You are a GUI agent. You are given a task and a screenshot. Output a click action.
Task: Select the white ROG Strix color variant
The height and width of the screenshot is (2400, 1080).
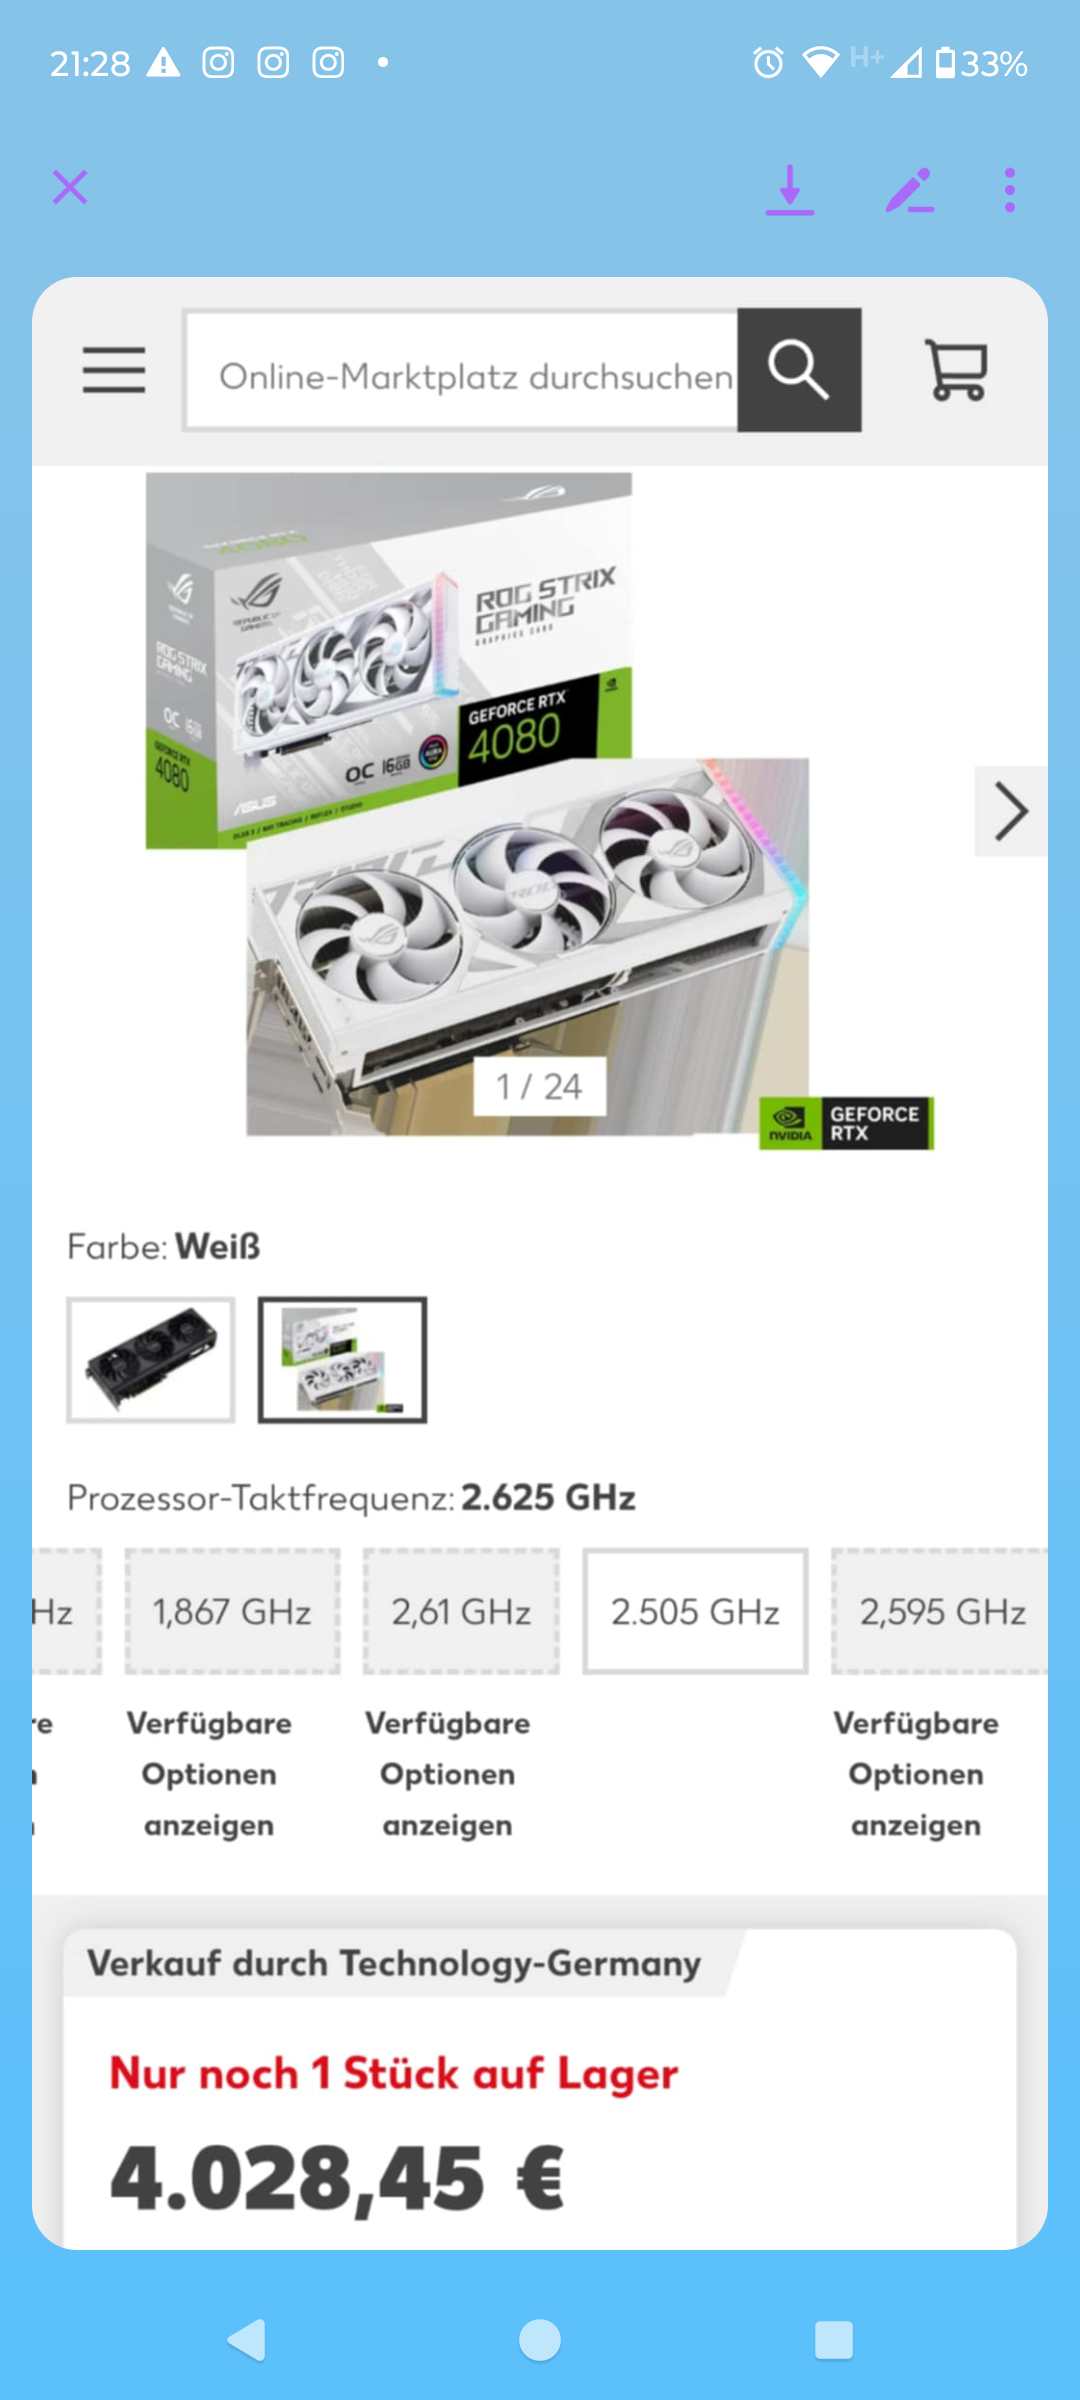tap(342, 1360)
